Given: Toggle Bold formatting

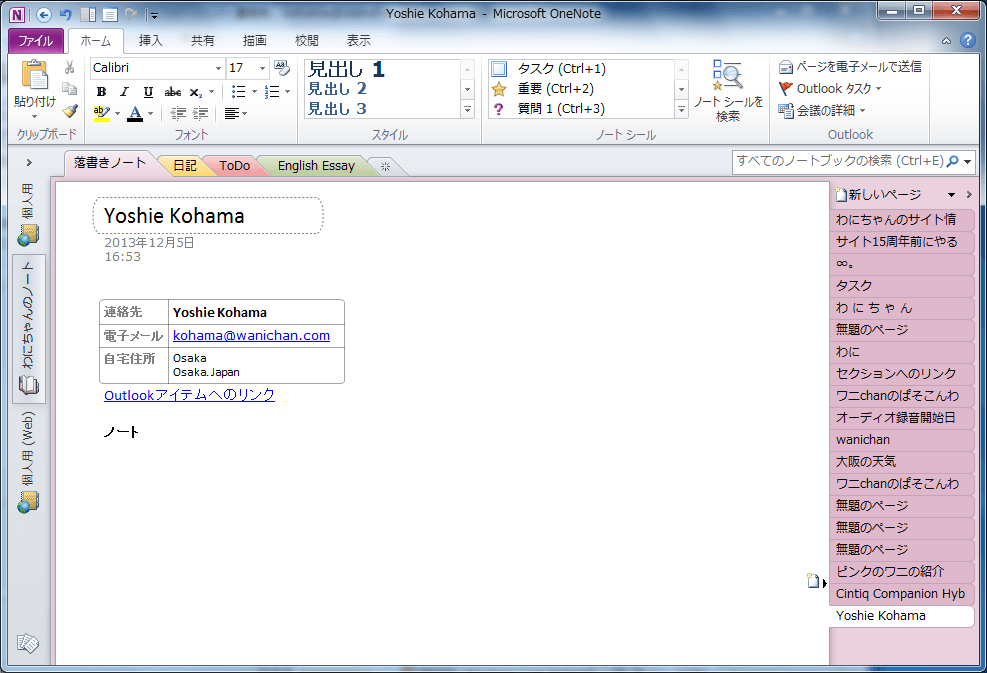Looking at the screenshot, I should tap(101, 92).
